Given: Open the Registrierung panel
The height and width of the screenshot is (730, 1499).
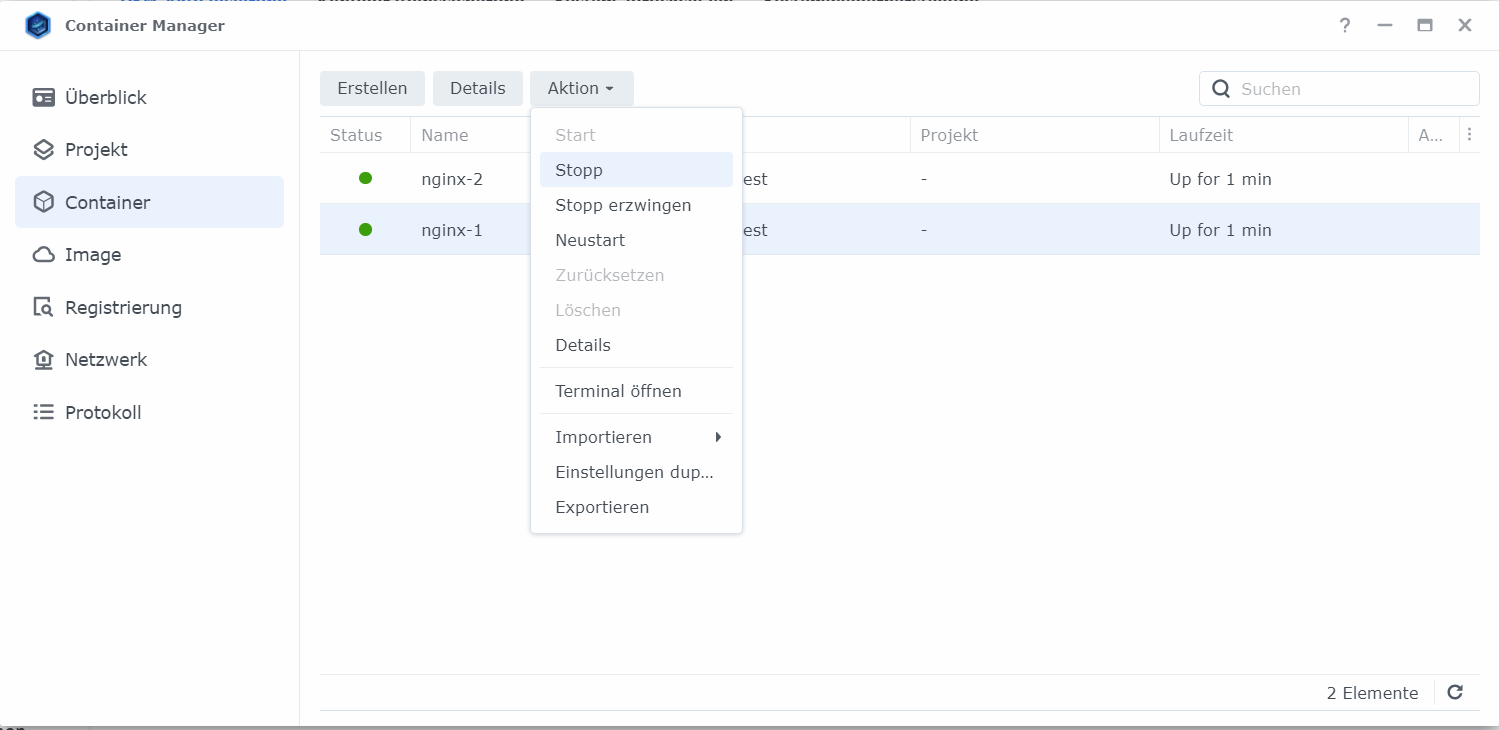Looking at the screenshot, I should 123,307.
